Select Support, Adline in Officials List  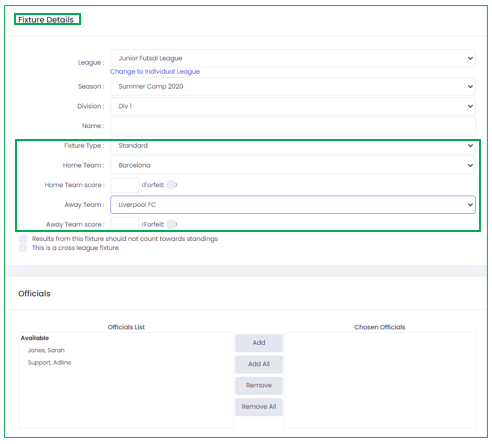49,363
